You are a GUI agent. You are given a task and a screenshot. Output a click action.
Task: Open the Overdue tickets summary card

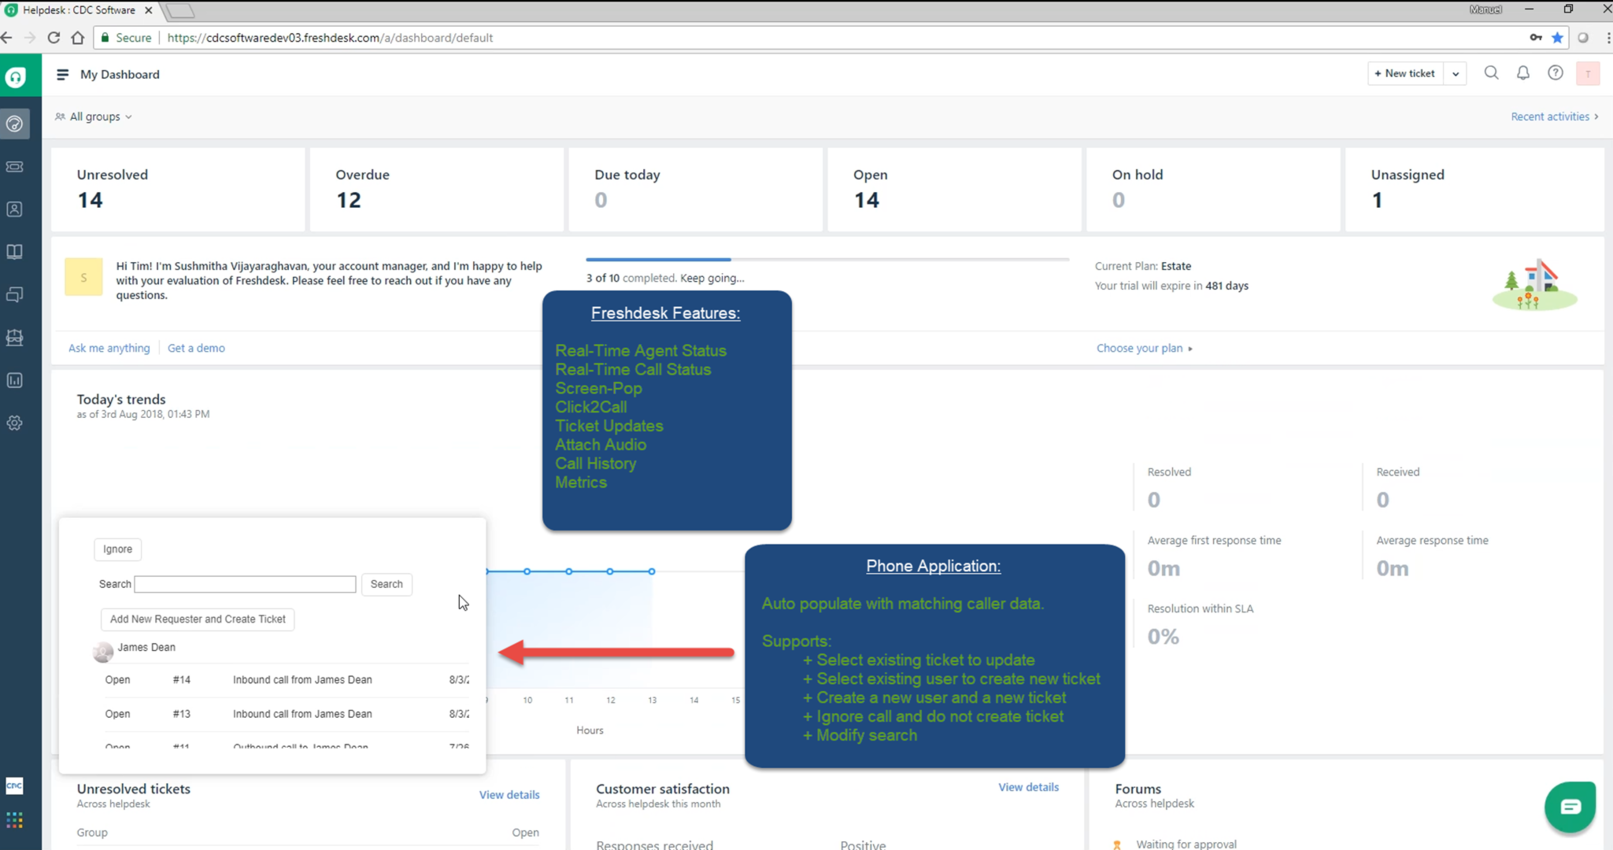coord(436,189)
